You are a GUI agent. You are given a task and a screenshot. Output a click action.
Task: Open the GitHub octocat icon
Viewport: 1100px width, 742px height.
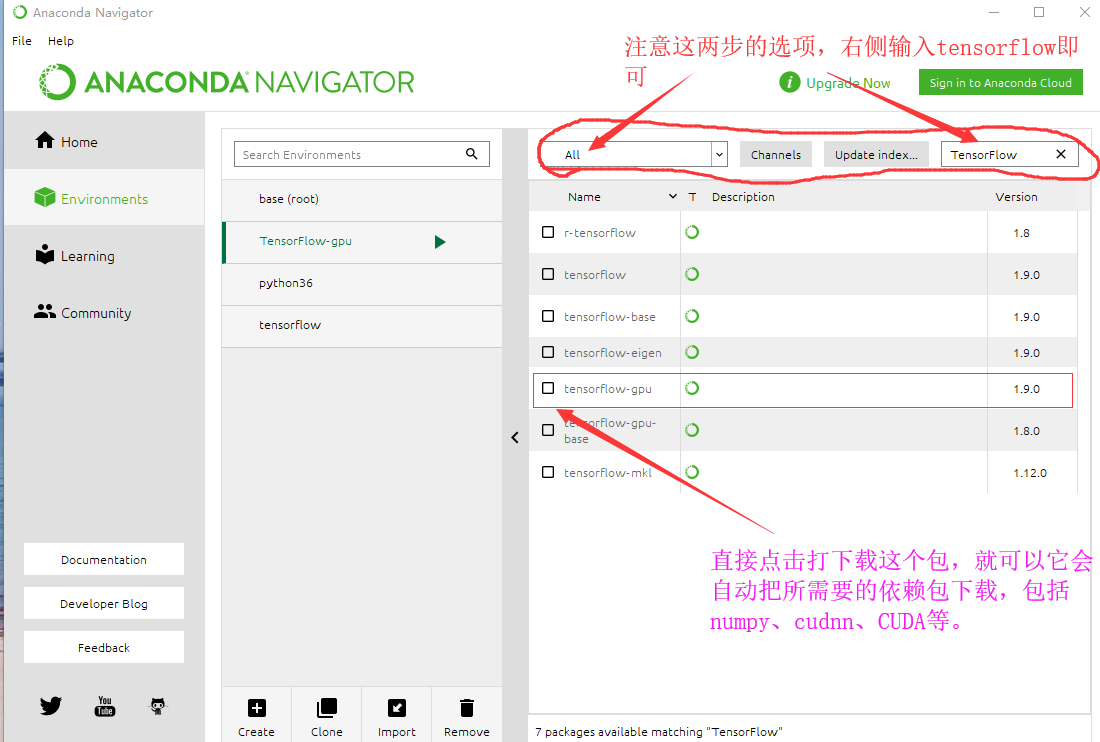tap(158, 706)
